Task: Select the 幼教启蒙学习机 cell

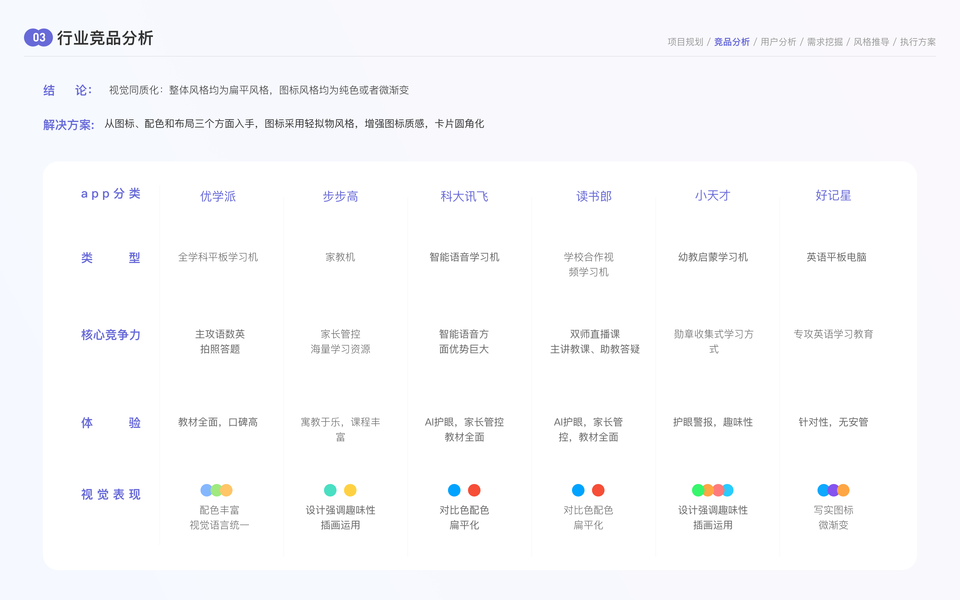Action: click(713, 257)
